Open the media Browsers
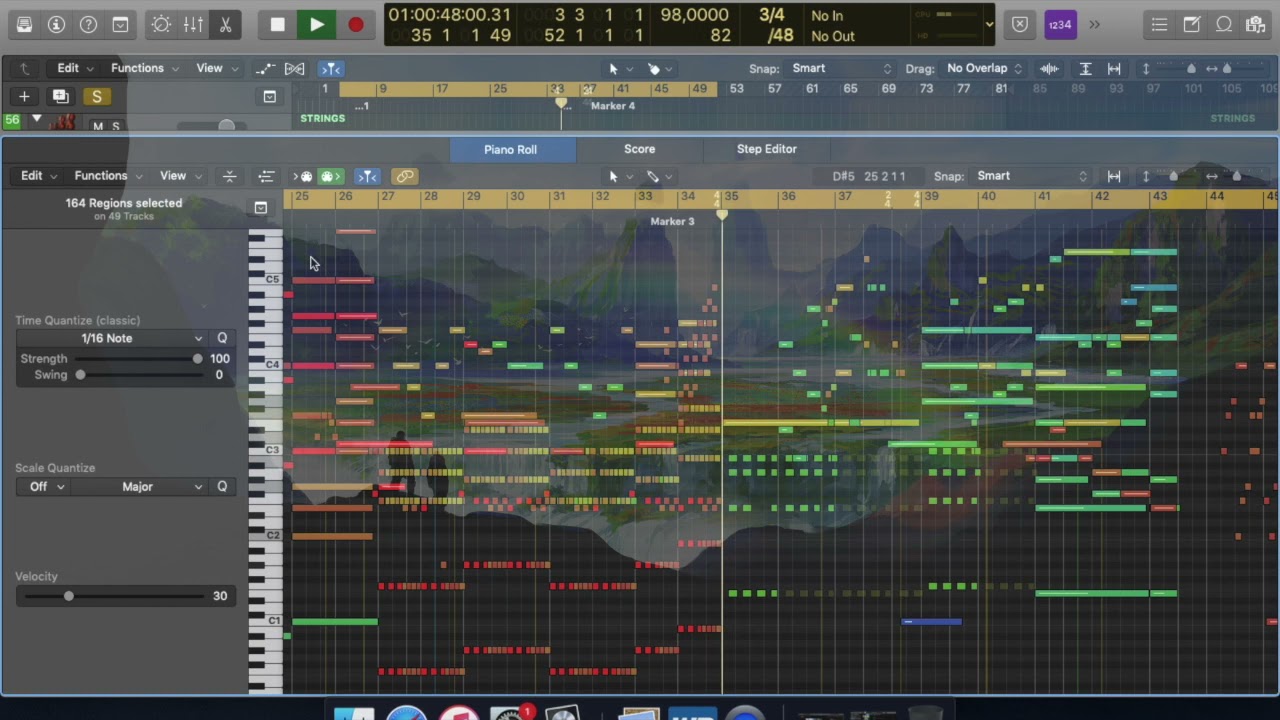1280x720 pixels. (1256, 24)
